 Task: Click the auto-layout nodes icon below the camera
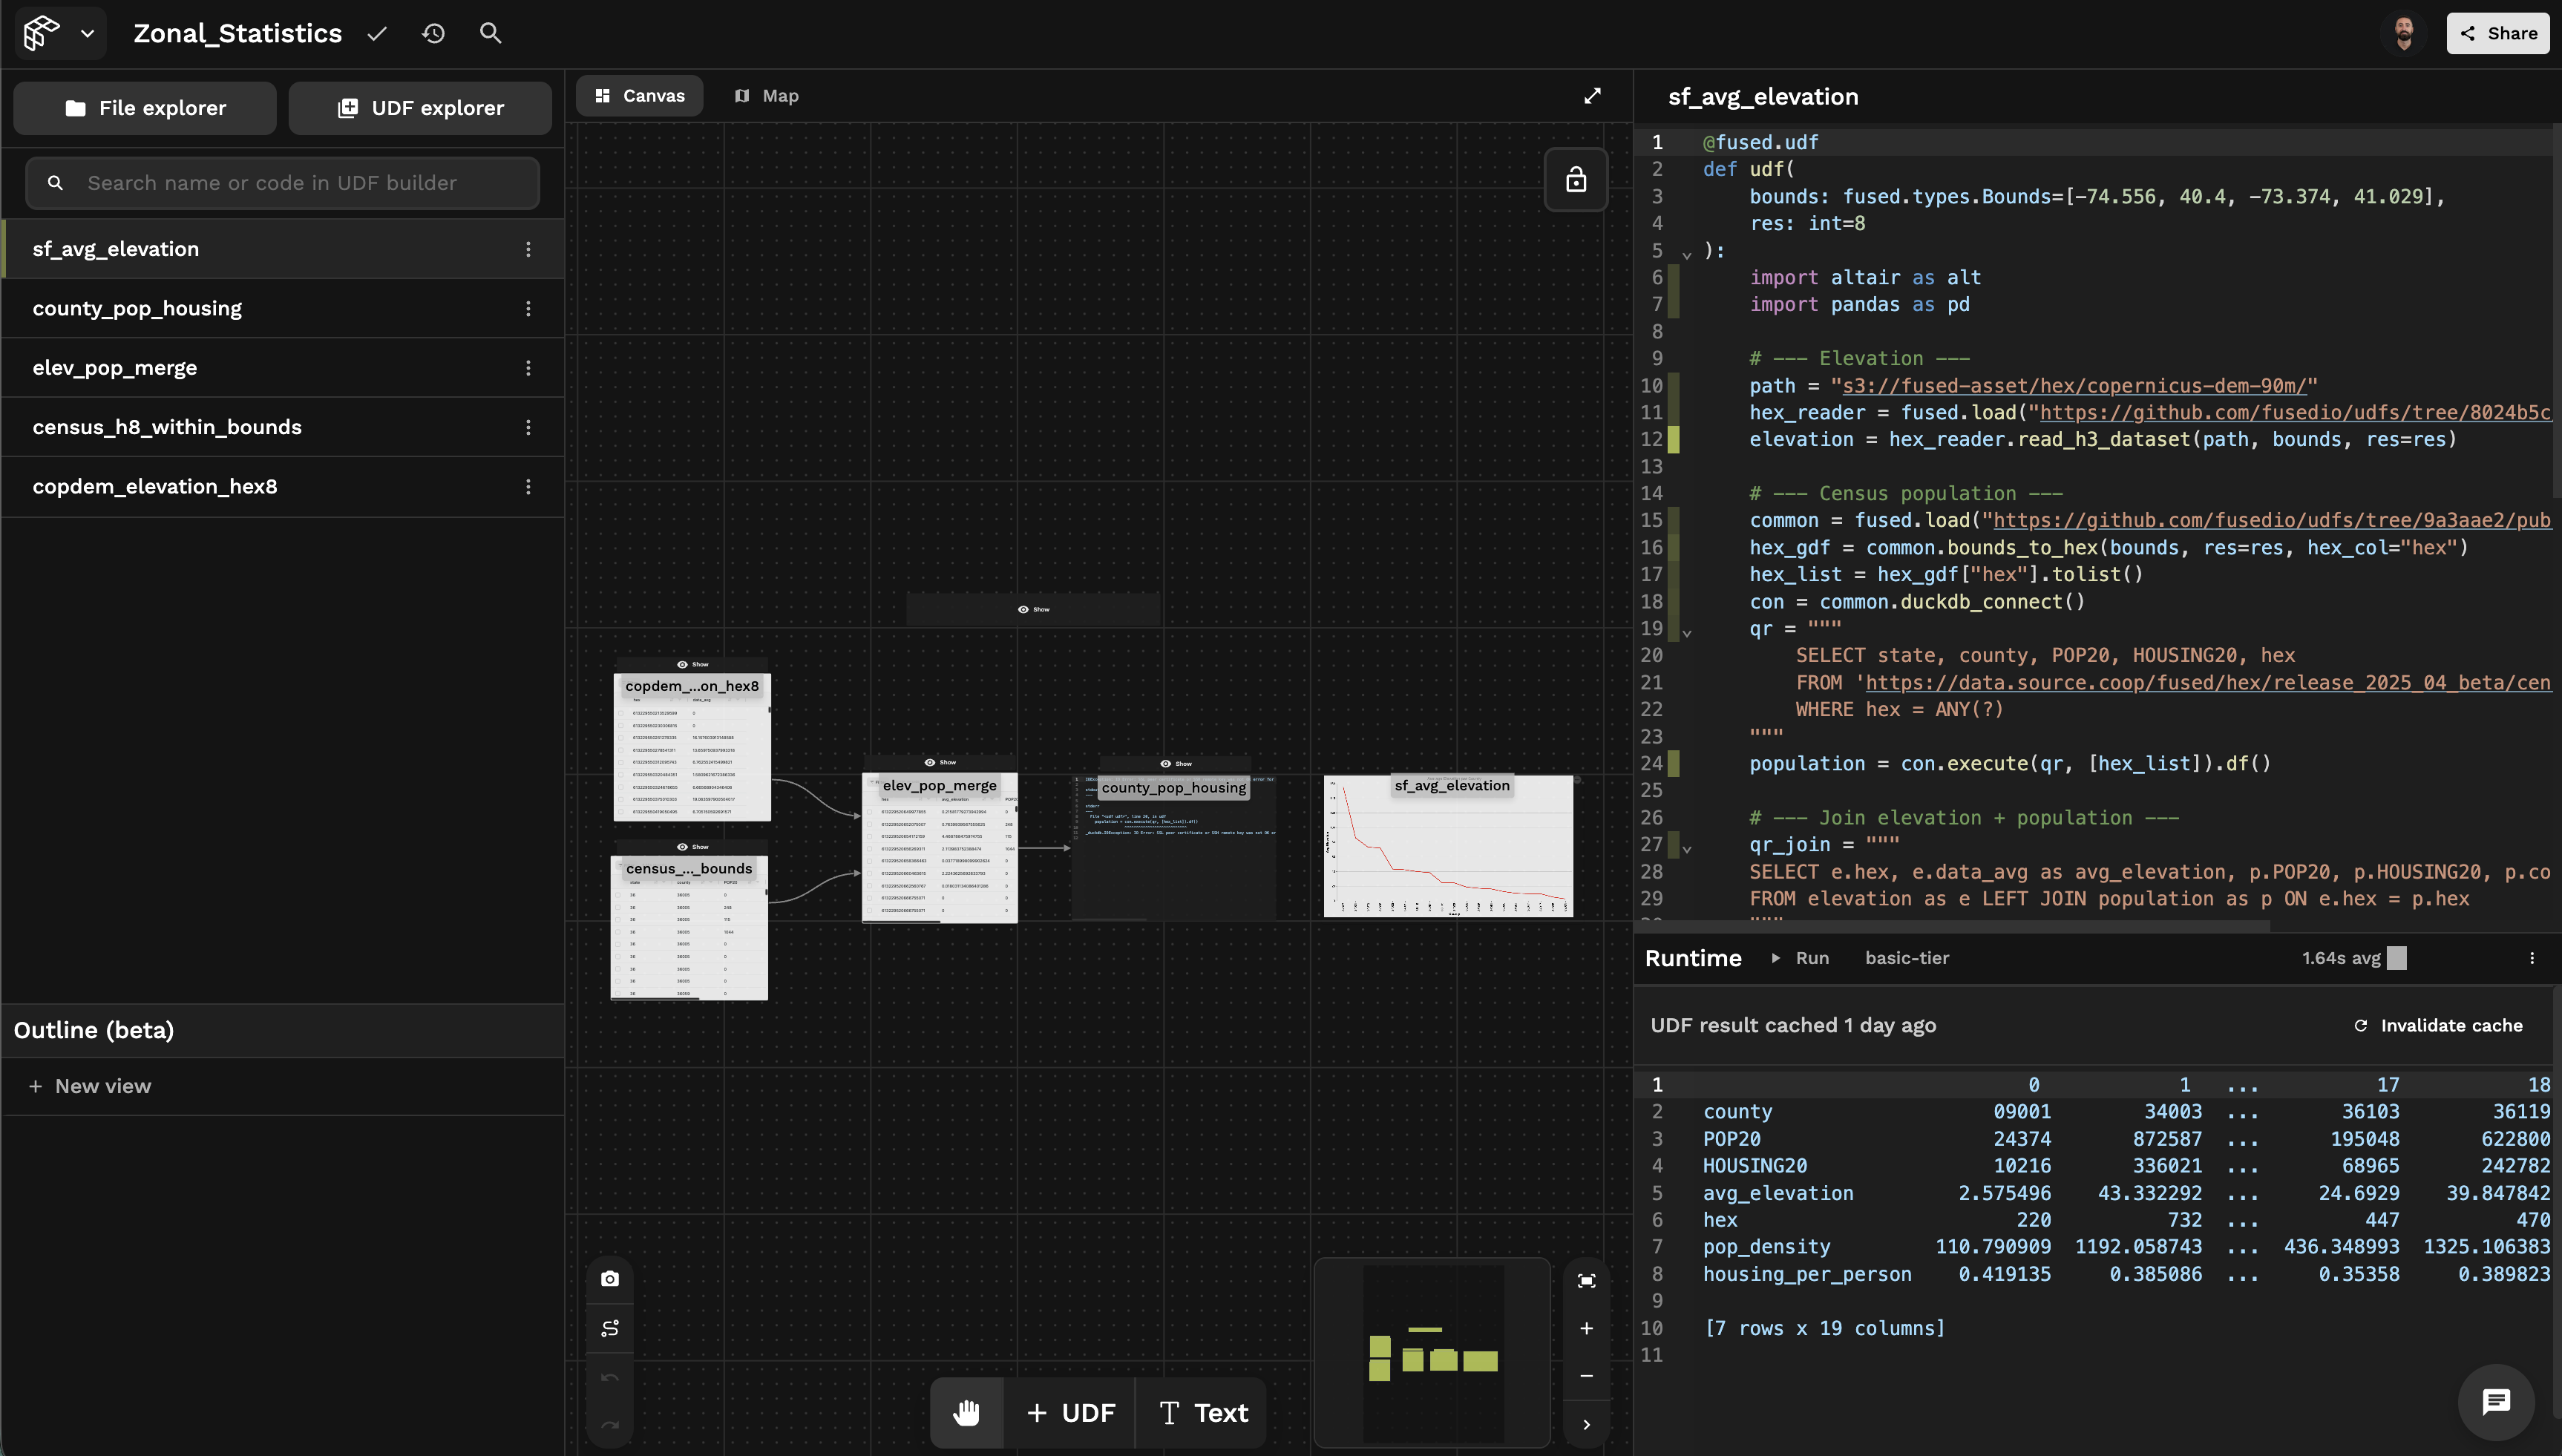610,1327
